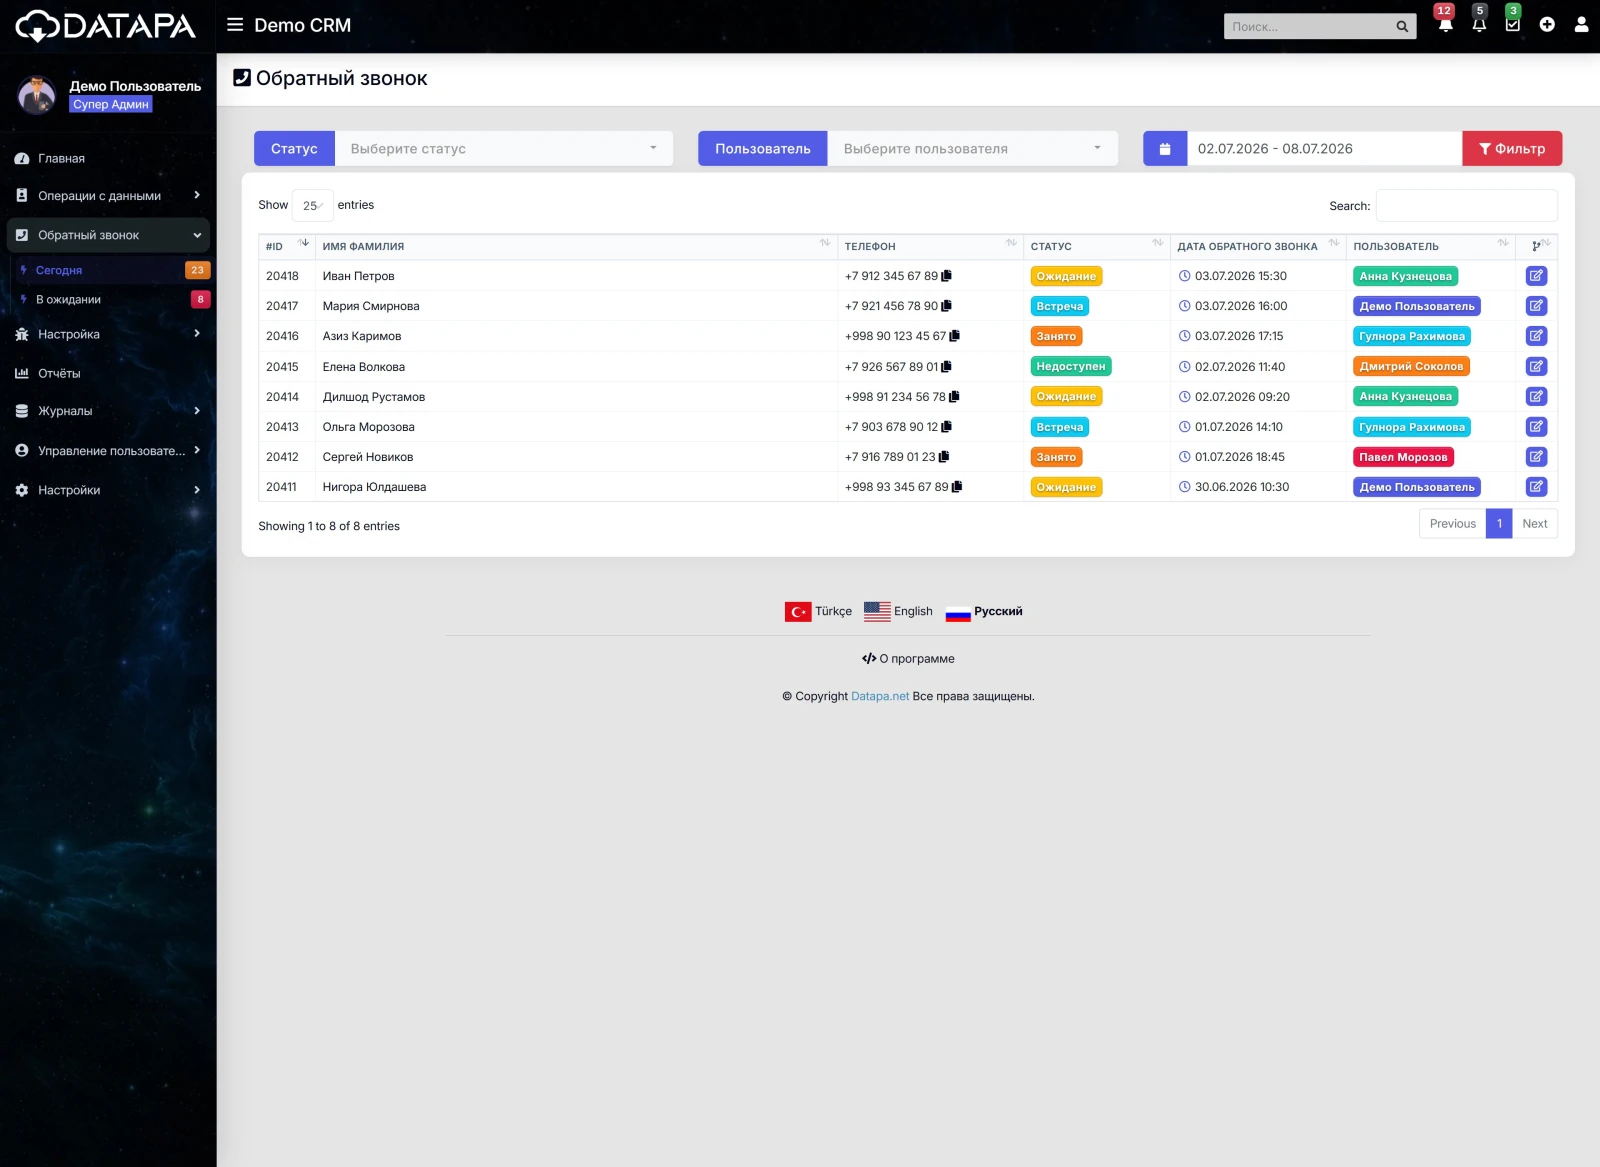Image resolution: width=1600 pixels, height=1167 pixels.
Task: Copy phone number of Иван Петров
Action: coord(946,276)
